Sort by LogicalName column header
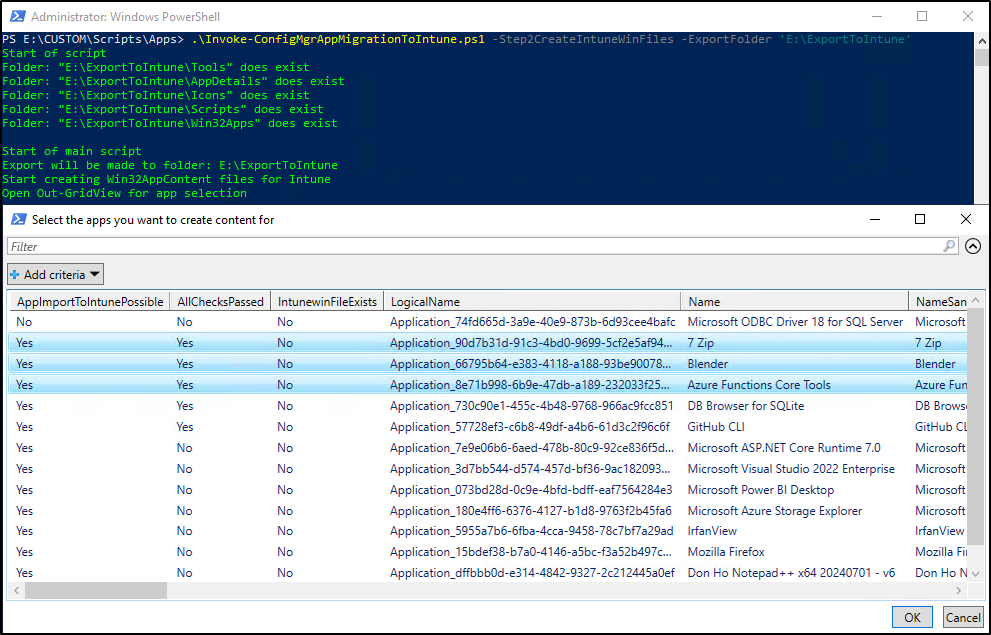 pos(532,301)
